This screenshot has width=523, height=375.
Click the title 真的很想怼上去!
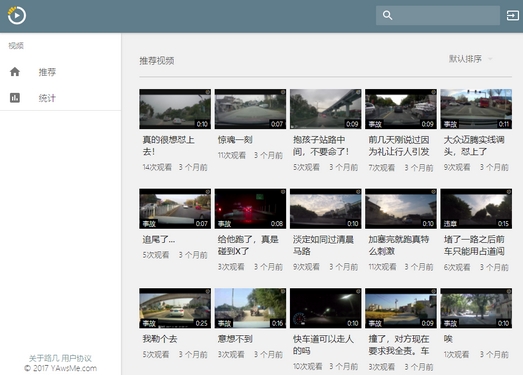(168, 145)
